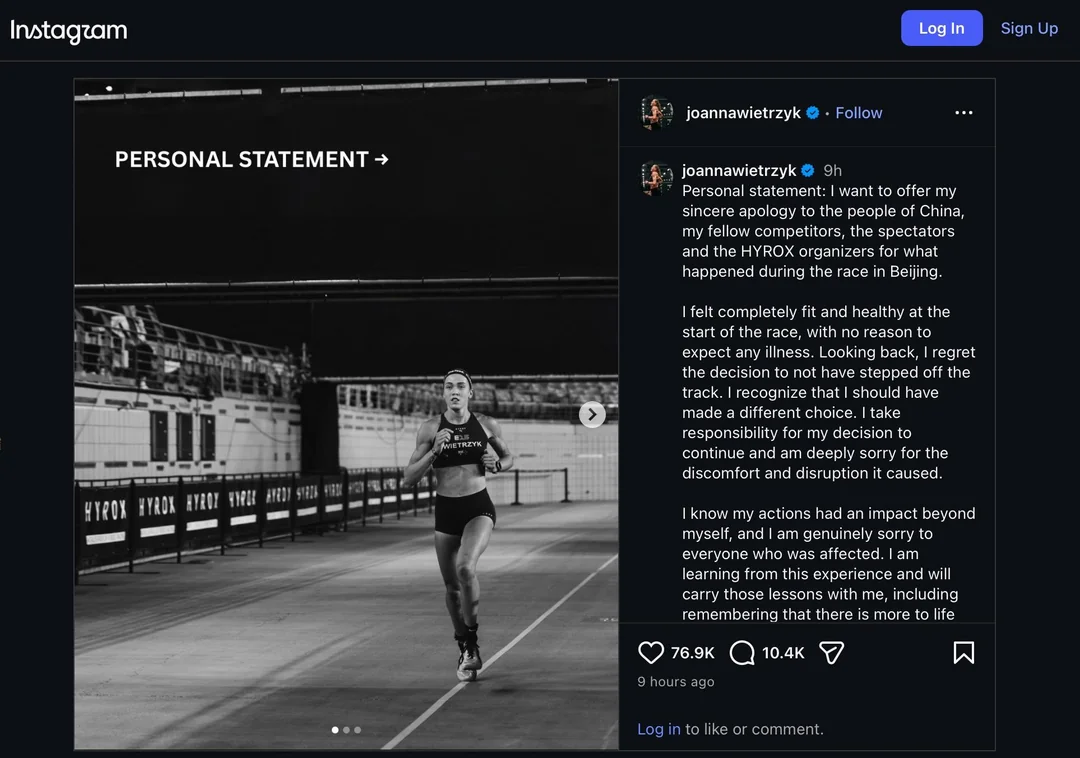The width and height of the screenshot is (1080, 758).
Task: Save the post using bookmark icon
Action: (x=964, y=652)
